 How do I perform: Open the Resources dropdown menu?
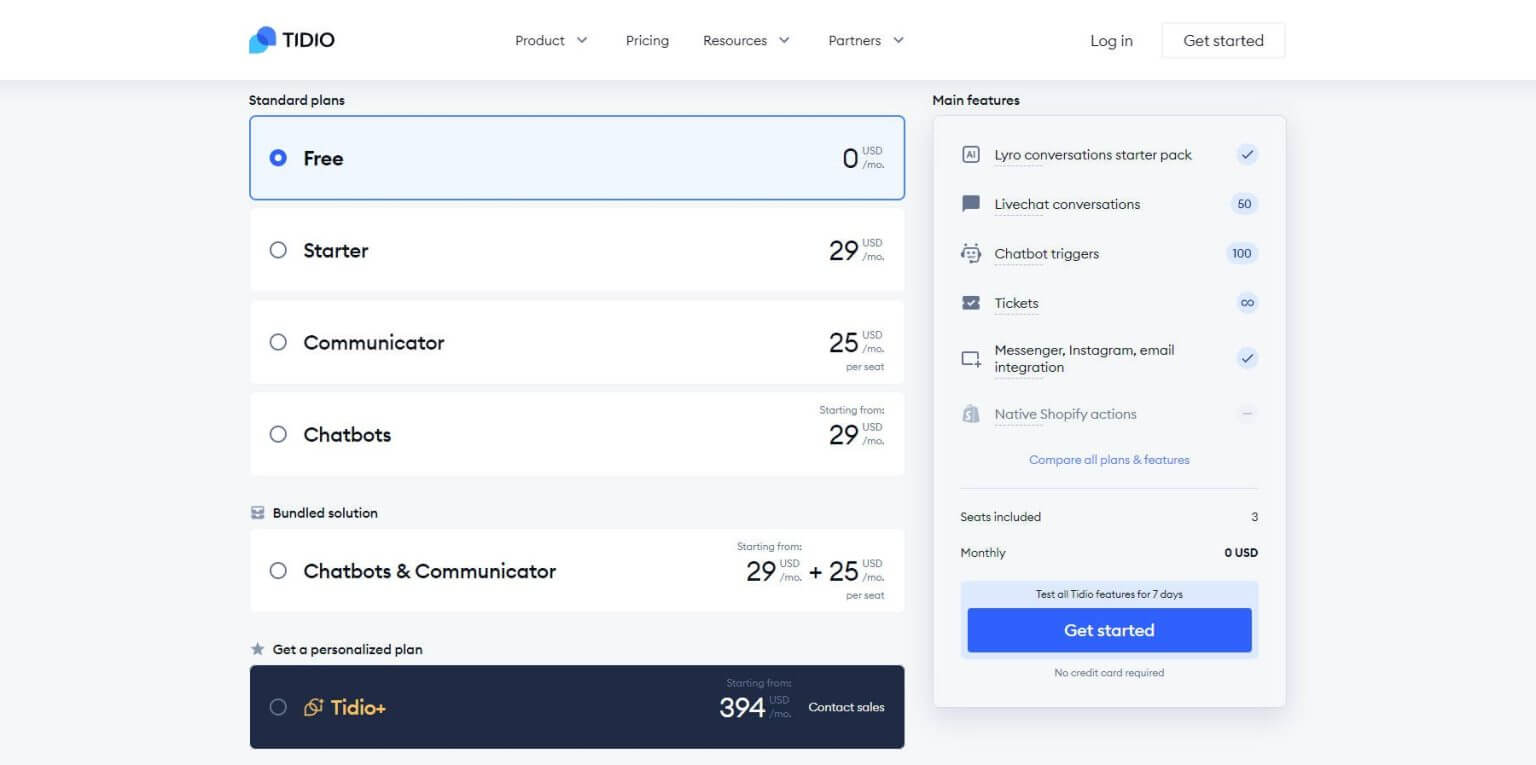[x=746, y=41]
